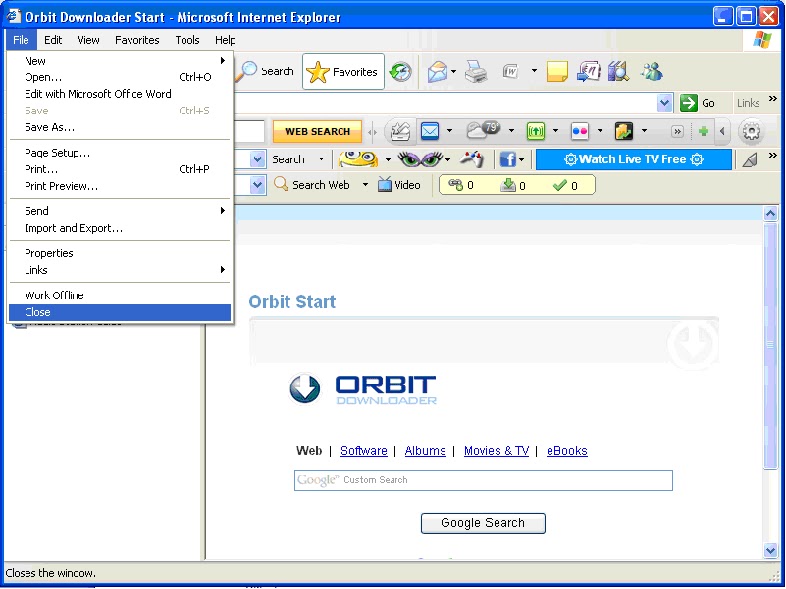Click the yellow sticky note icon

(557, 72)
